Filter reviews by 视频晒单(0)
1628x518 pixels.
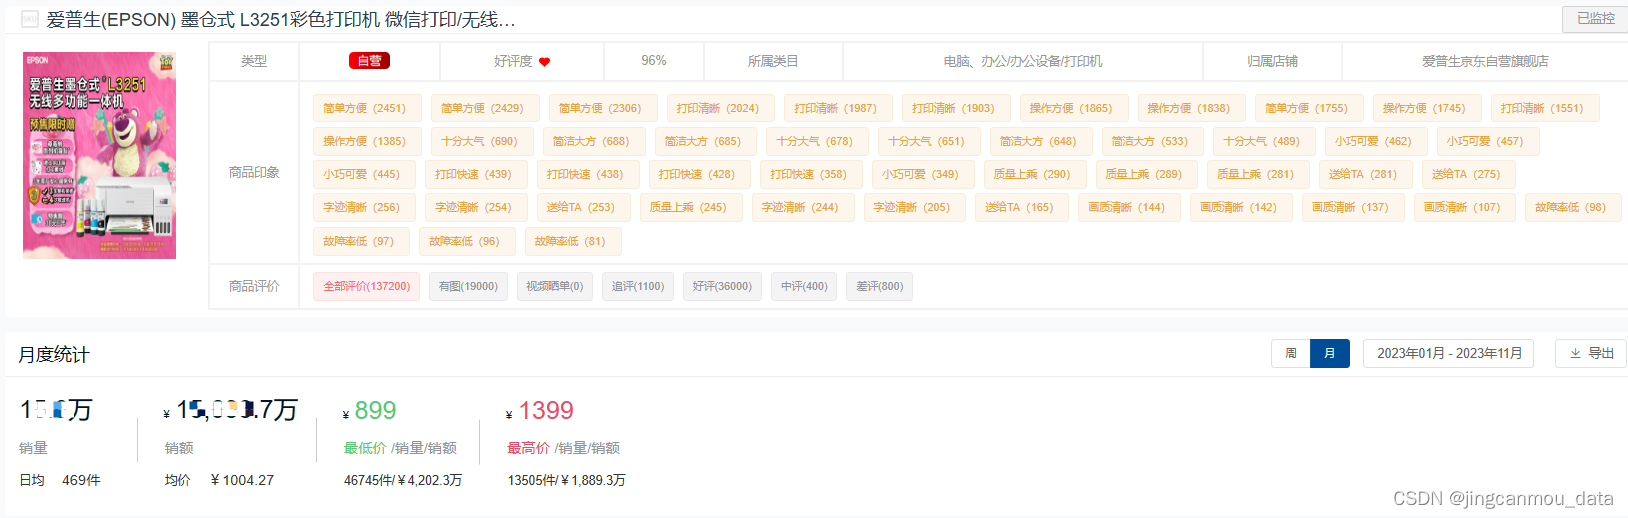[555, 286]
